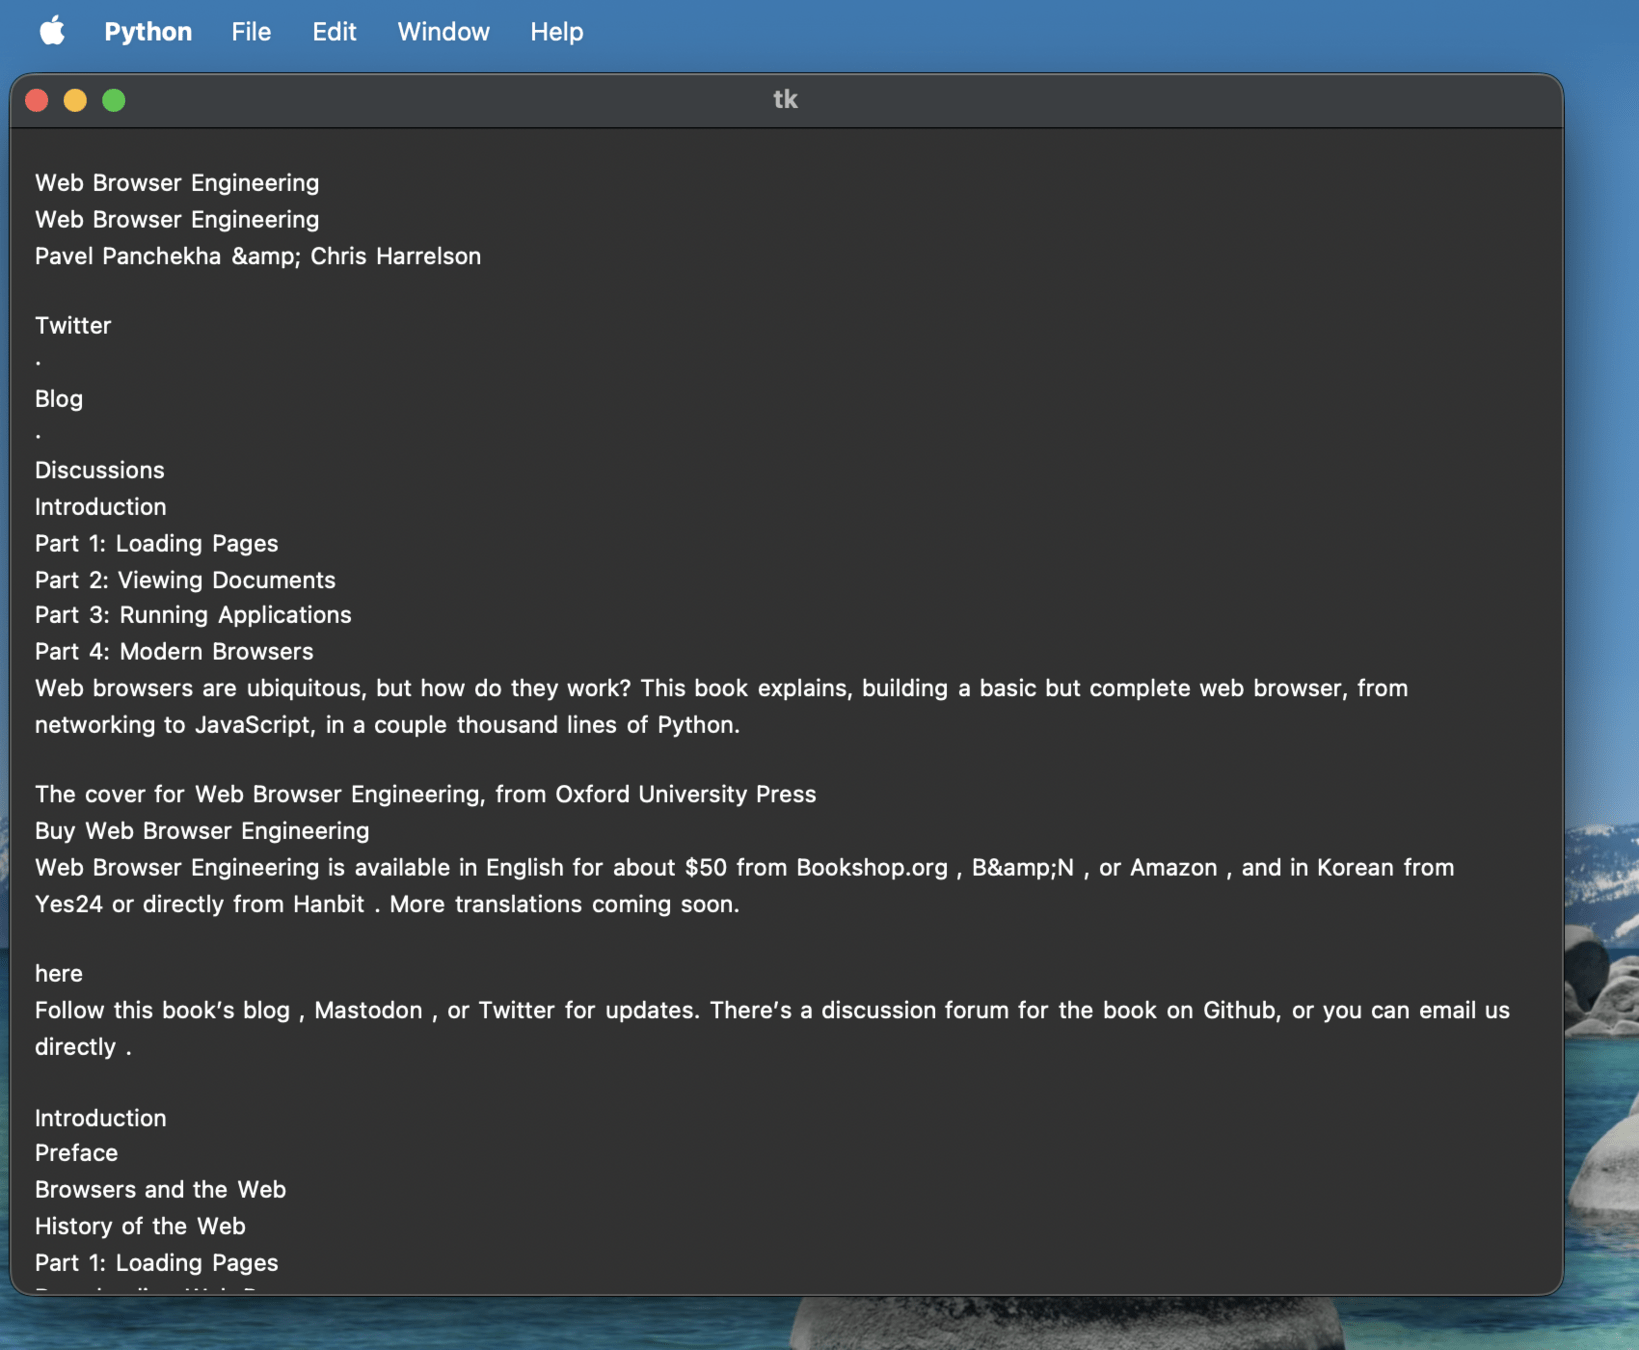
Task: Click the word 'Amazon' in the paragraph
Action: [x=1173, y=868]
